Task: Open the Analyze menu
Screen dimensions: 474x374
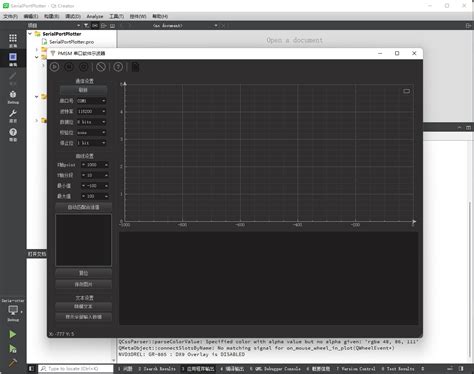Action: pyautogui.click(x=95, y=16)
